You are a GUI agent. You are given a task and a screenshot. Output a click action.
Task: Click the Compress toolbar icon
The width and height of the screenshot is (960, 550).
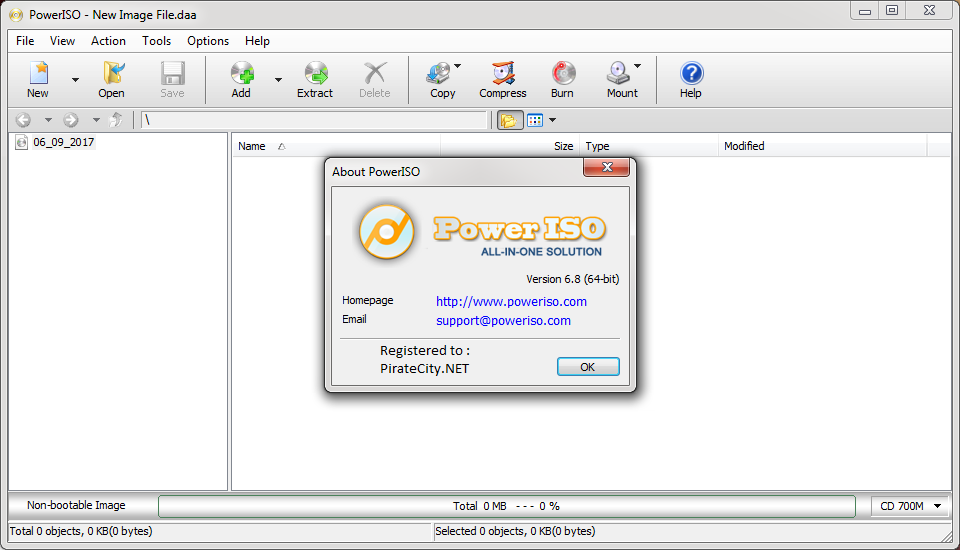point(503,73)
